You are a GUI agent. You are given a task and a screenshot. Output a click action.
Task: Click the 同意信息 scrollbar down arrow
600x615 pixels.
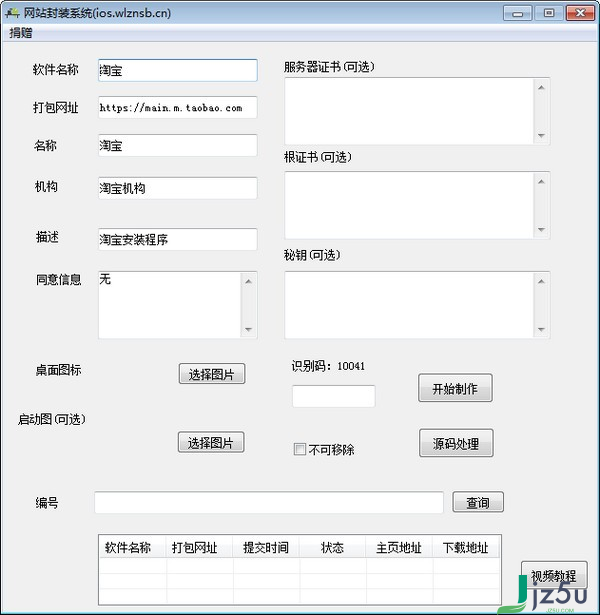(x=249, y=329)
